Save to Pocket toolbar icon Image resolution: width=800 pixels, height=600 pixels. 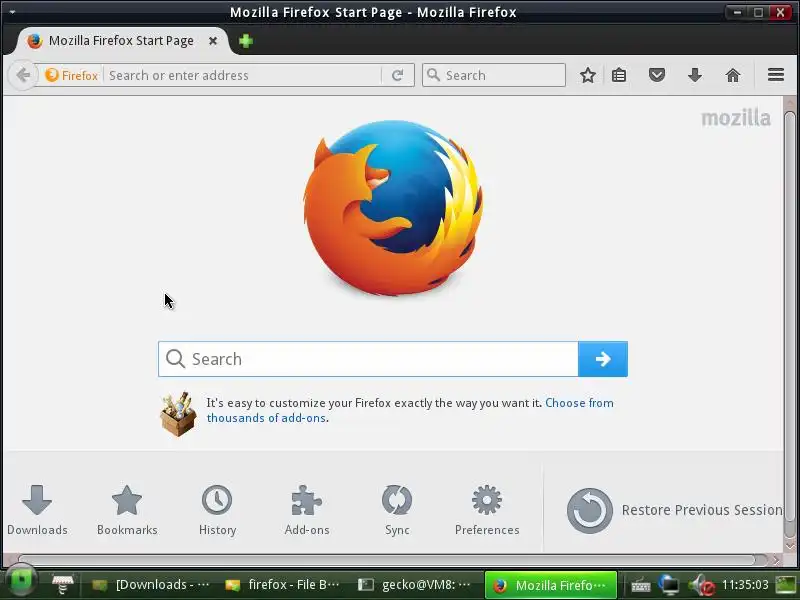[x=657, y=76]
